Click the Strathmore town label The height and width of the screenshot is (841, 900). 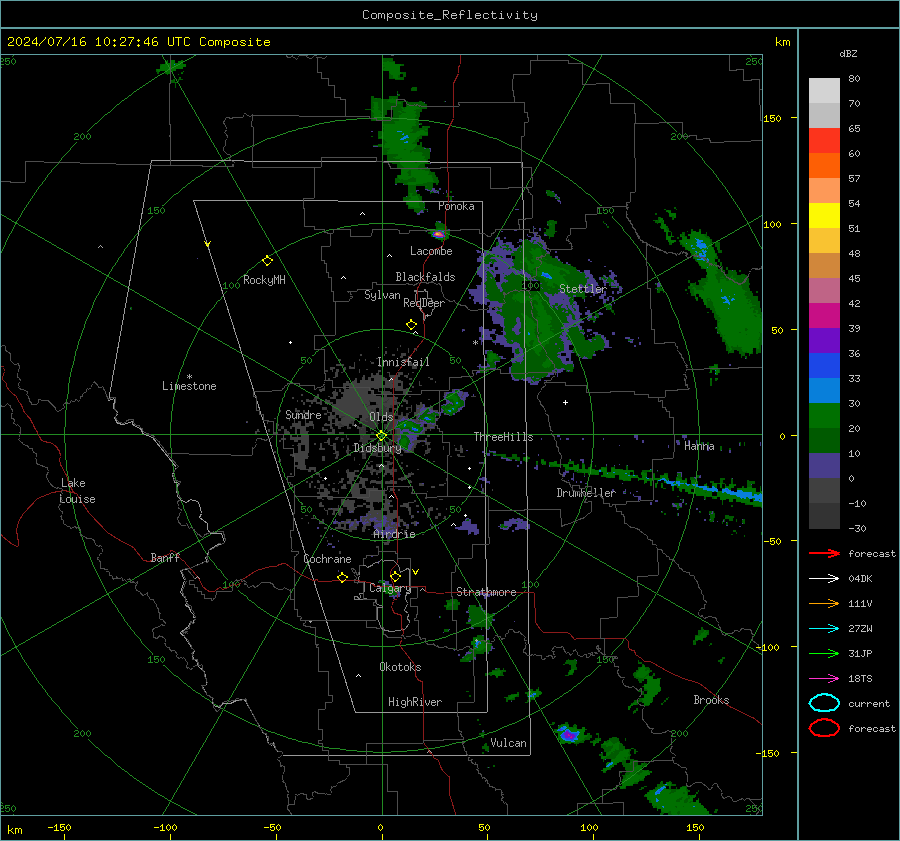(486, 592)
